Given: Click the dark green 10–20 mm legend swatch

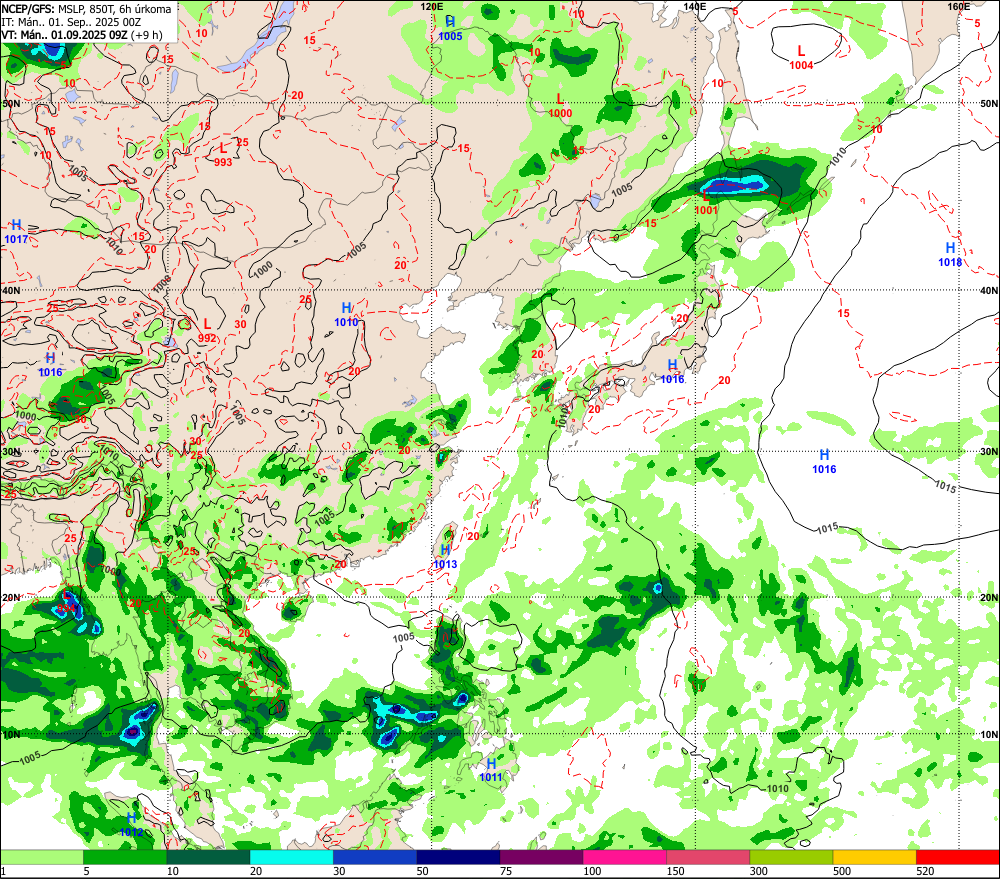Looking at the screenshot, I should [x=208, y=857].
